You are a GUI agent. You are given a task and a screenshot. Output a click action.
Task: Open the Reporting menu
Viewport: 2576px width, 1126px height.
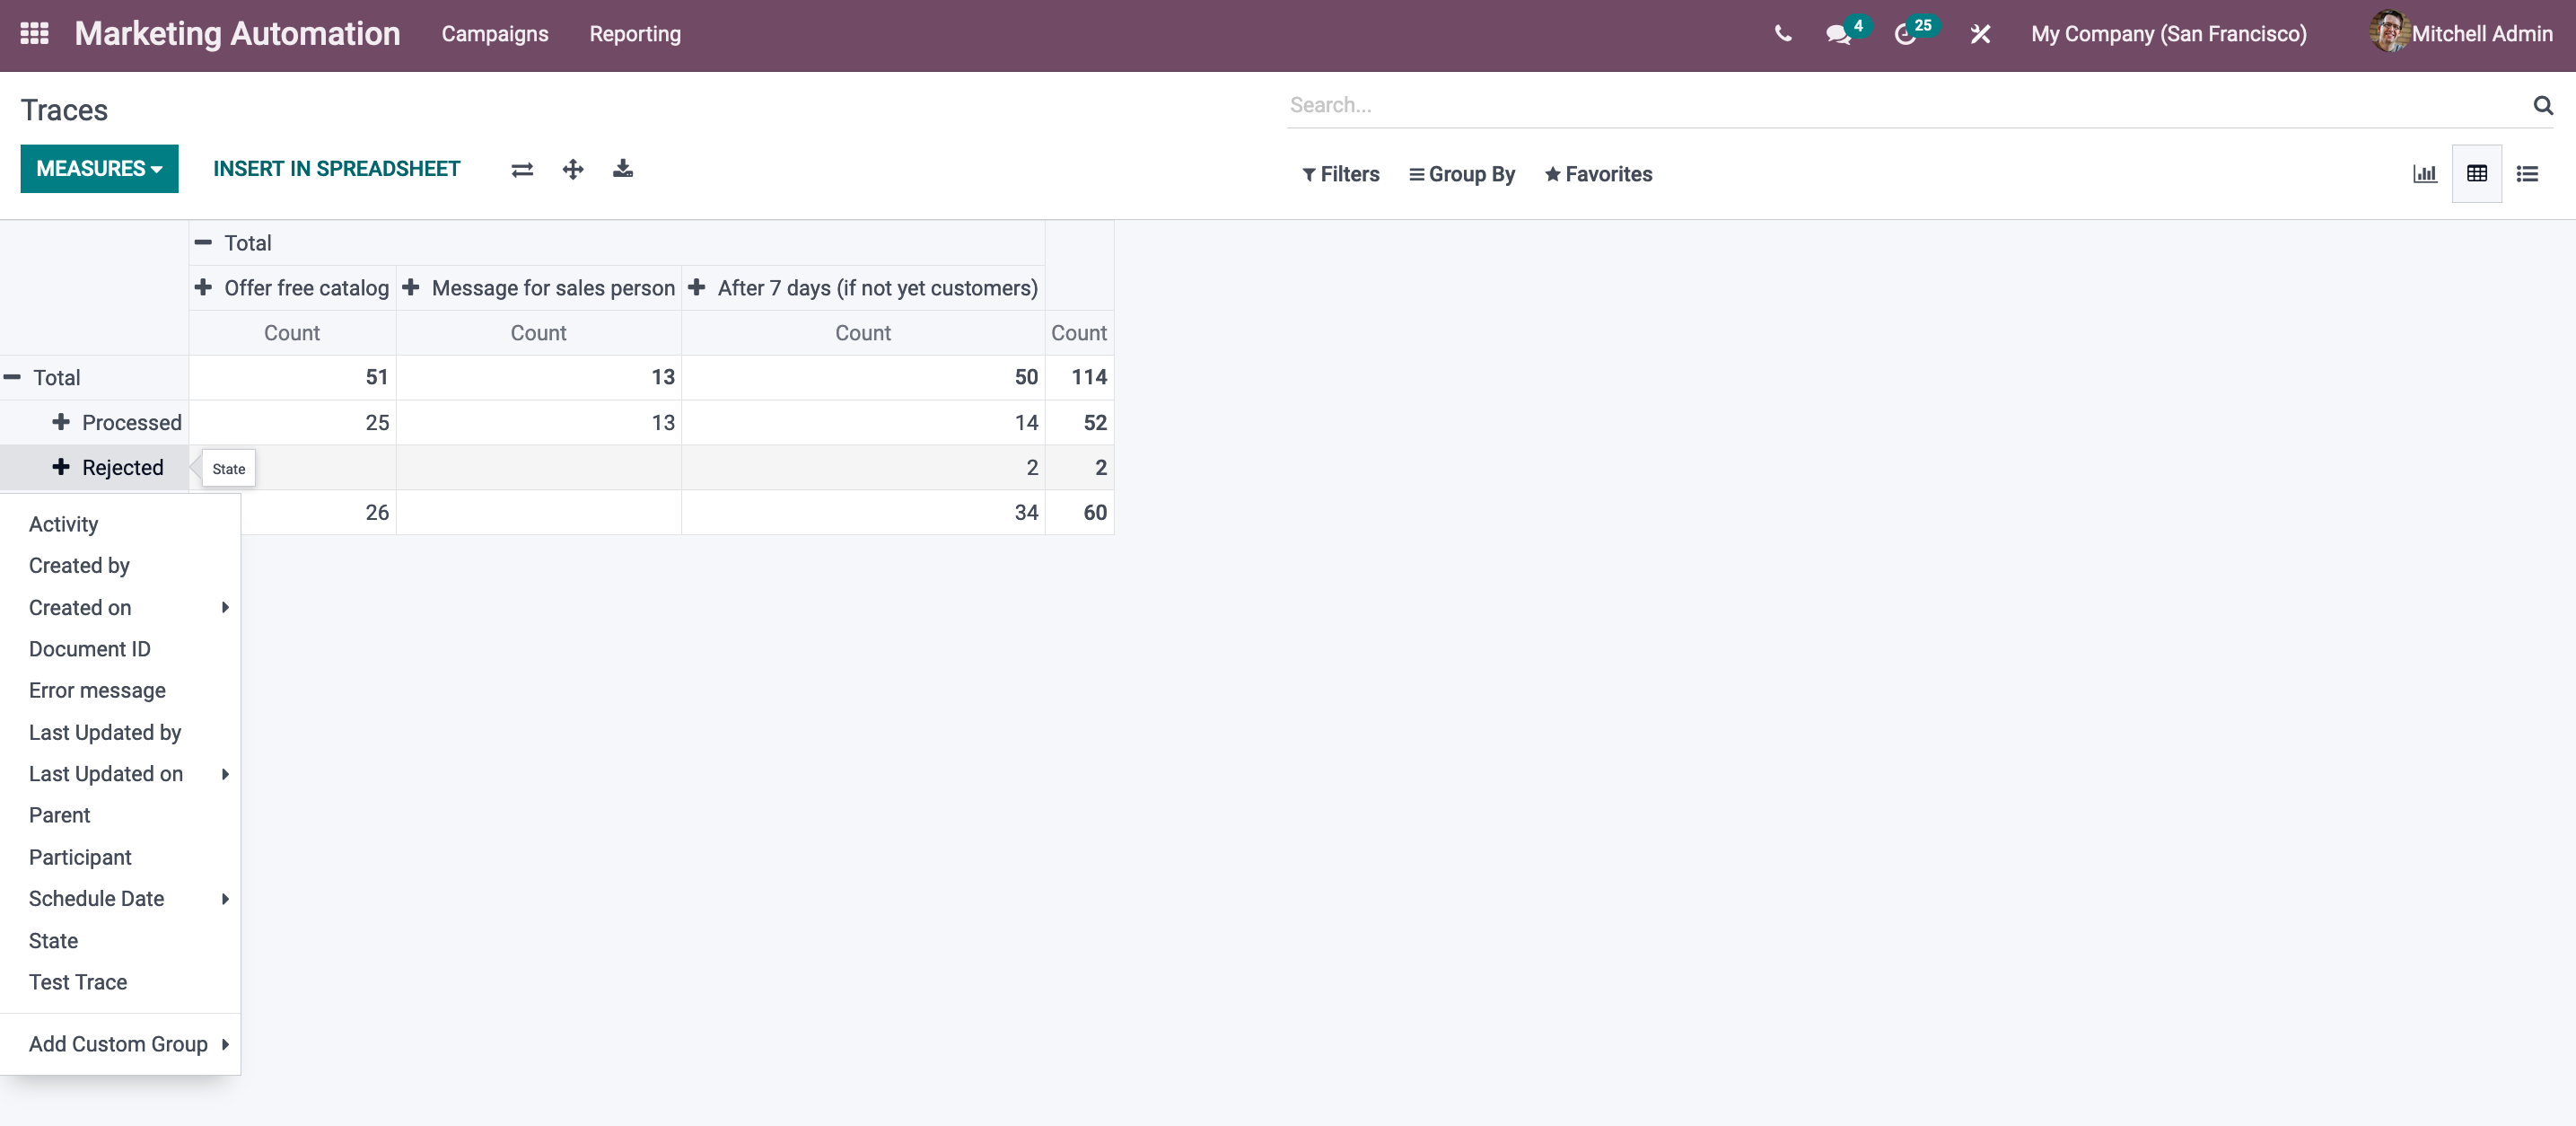click(635, 34)
